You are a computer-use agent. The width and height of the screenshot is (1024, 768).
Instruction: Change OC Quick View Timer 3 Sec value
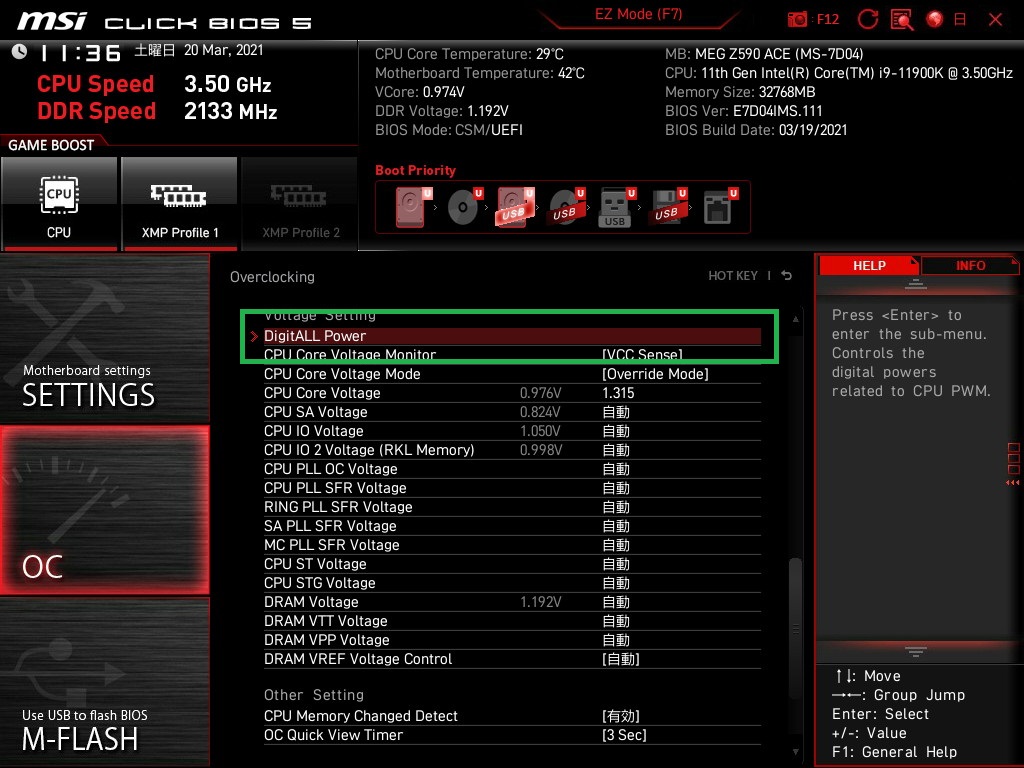(x=624, y=735)
